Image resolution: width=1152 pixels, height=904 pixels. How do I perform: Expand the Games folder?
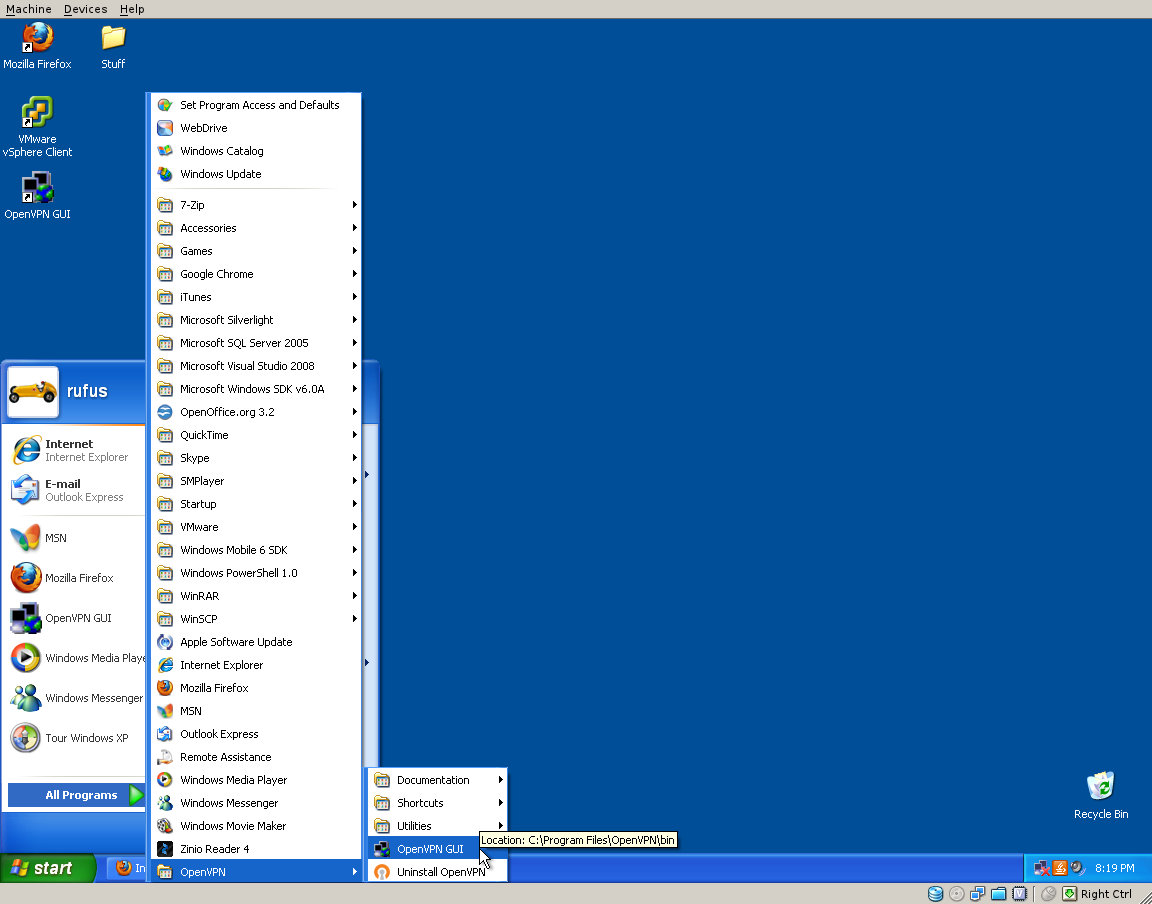click(256, 251)
